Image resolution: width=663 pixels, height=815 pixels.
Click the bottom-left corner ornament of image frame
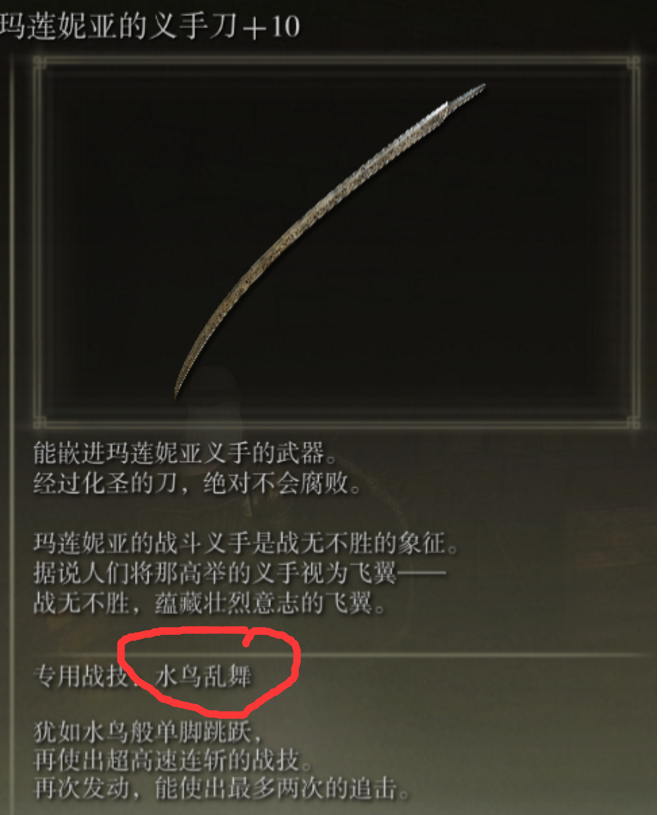[x=40, y=422]
